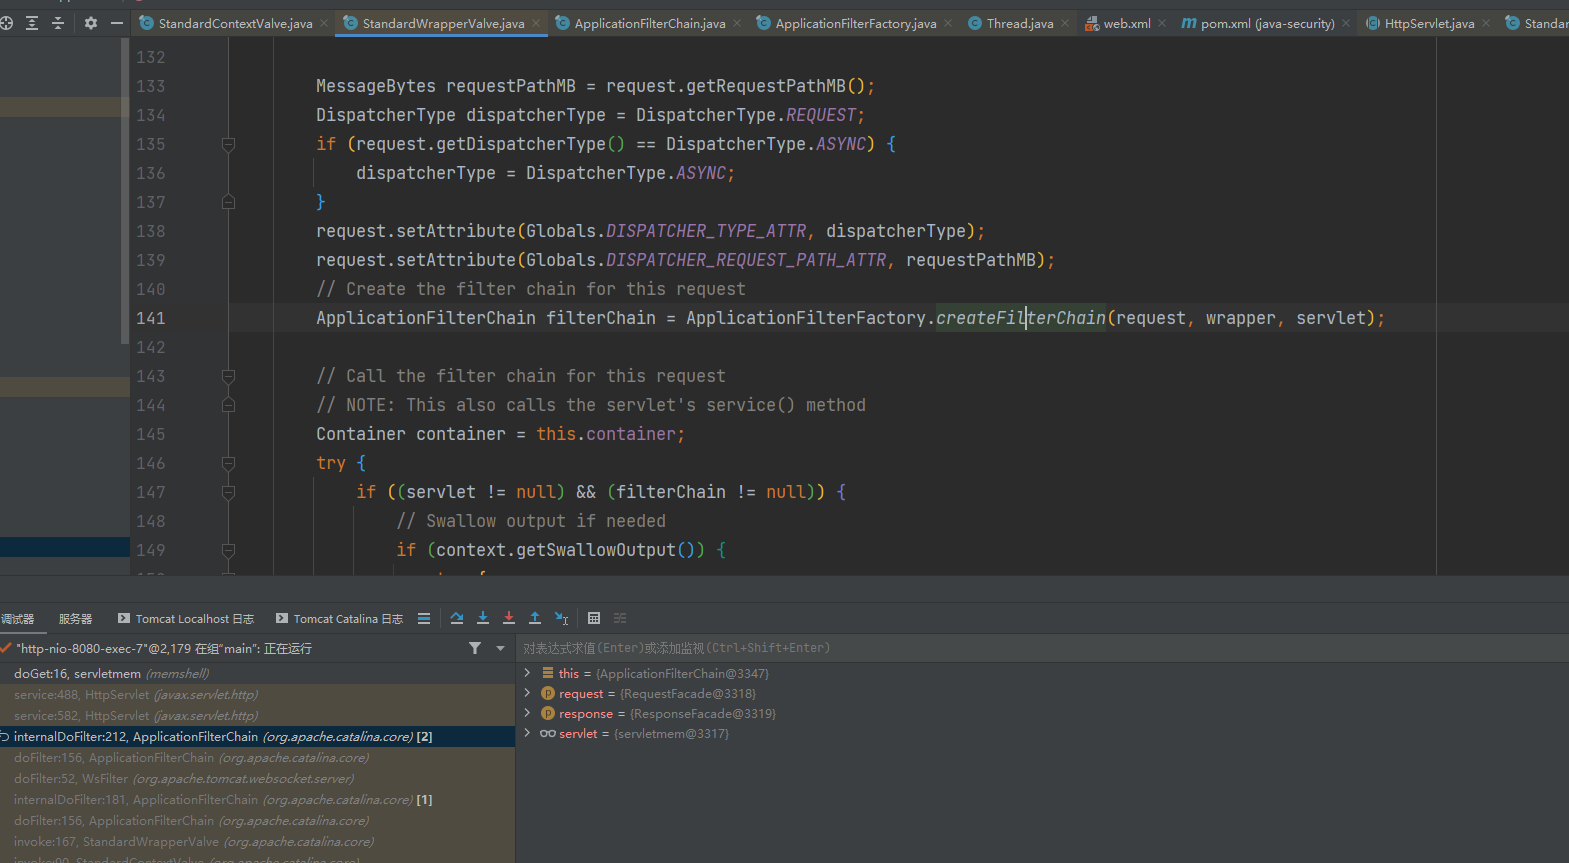
Task: Open Tomcat Localhost 日志 tab
Action: point(186,619)
